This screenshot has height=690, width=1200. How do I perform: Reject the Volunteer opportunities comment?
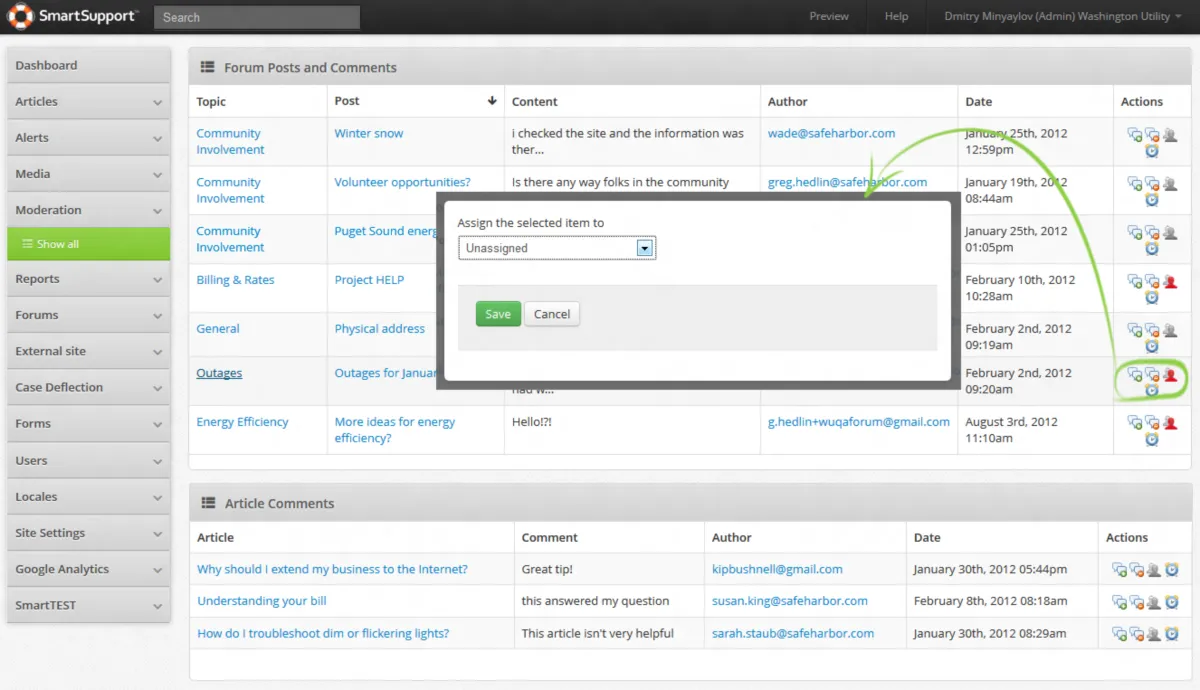pos(1152,184)
